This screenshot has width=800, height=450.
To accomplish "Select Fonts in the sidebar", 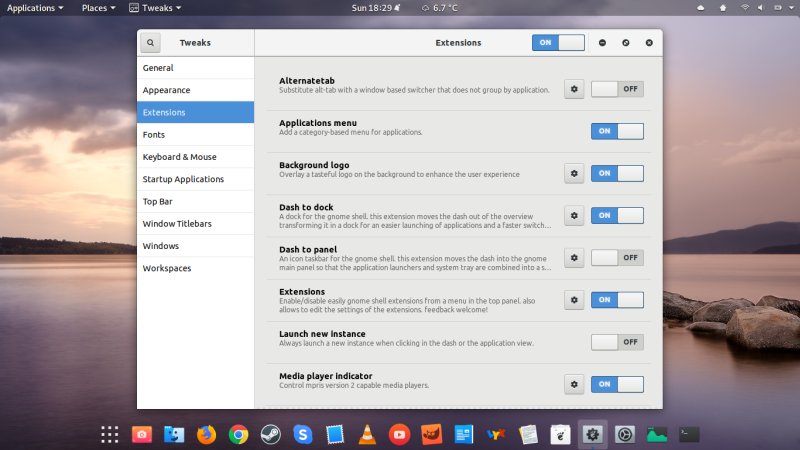I will (195, 135).
